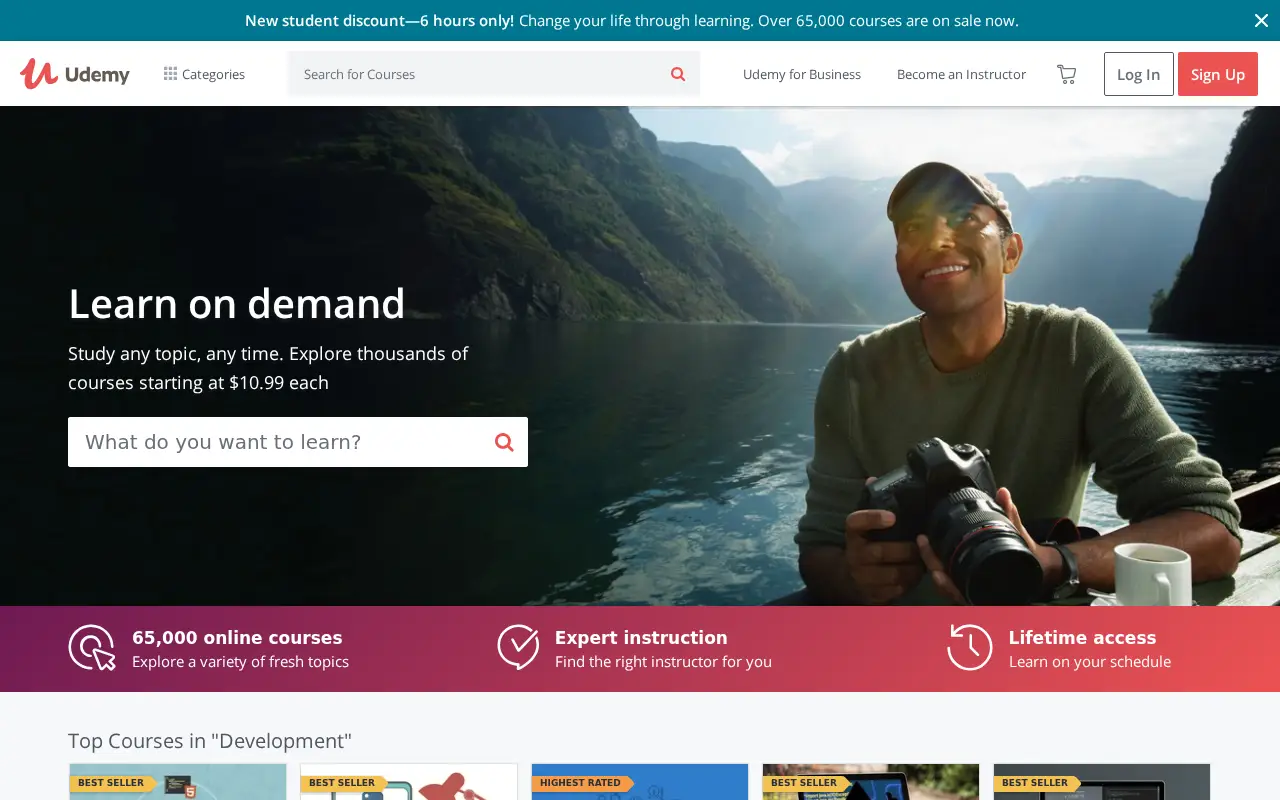This screenshot has width=1280, height=800.
Task: Click the Log In button
Action: 1139,74
